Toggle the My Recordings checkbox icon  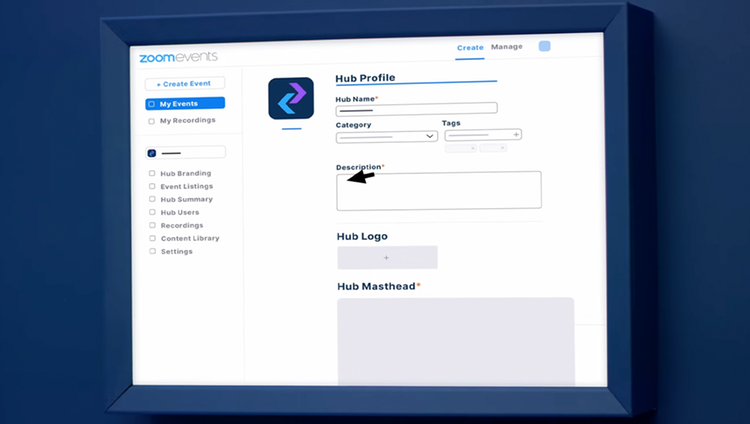(x=152, y=122)
